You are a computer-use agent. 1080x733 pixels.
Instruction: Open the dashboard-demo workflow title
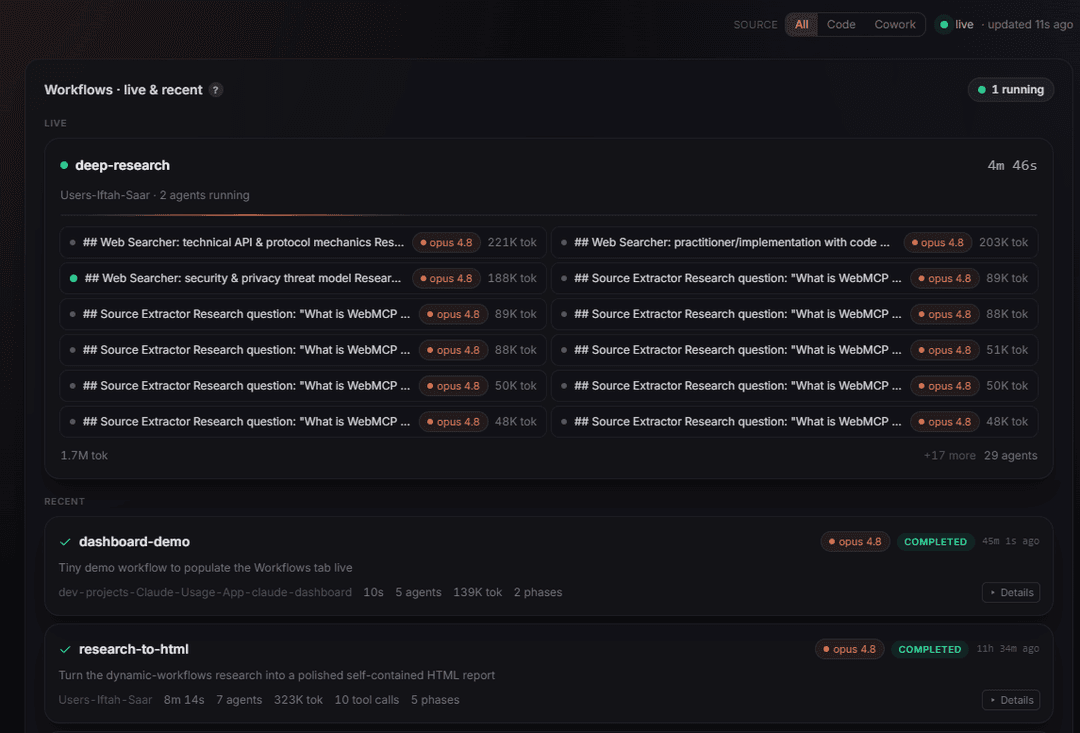pos(134,541)
